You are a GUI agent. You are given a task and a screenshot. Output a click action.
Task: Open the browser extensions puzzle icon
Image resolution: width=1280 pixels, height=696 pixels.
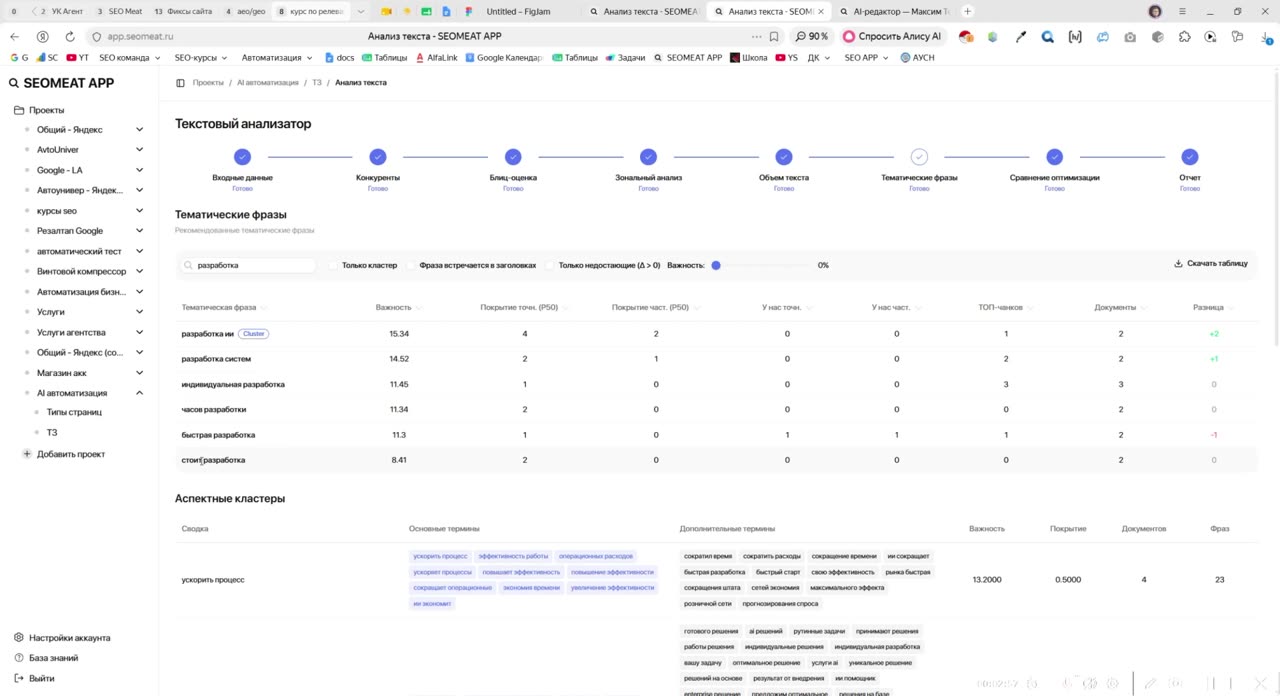(1184, 37)
